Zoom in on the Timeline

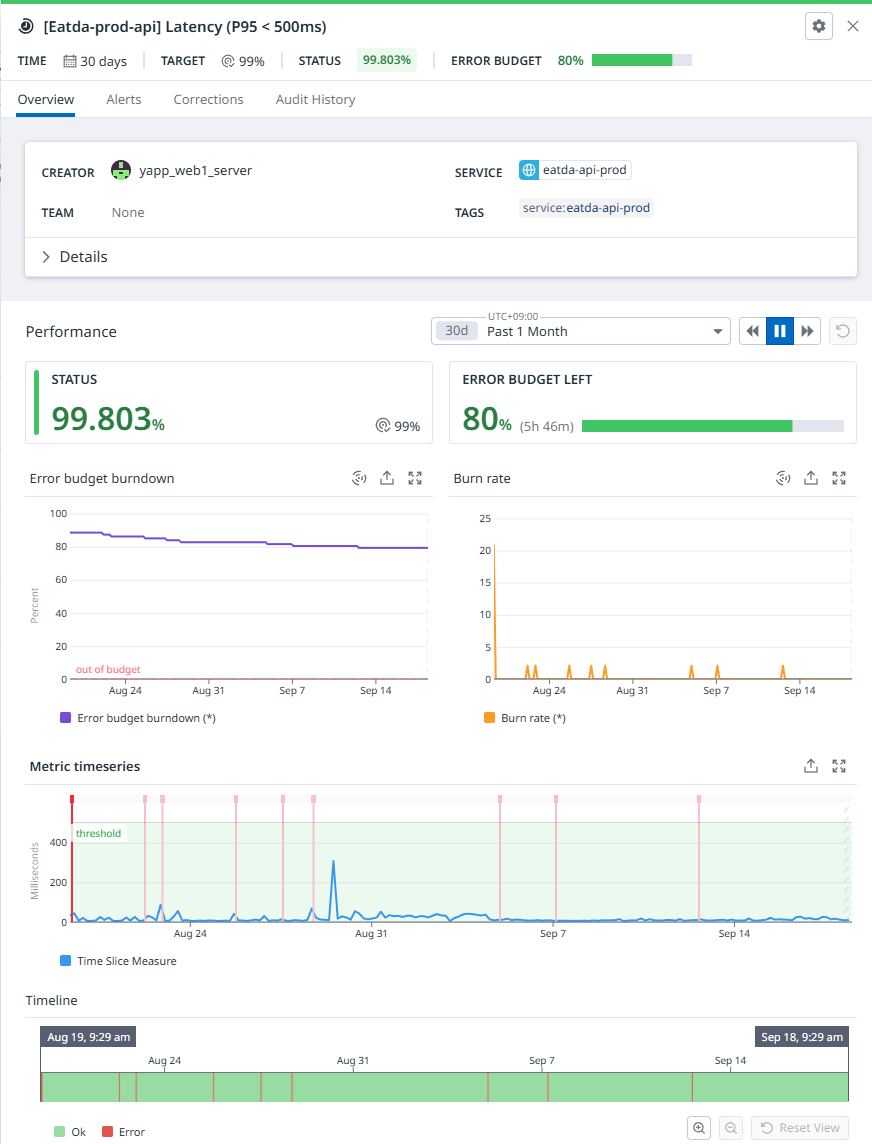(x=699, y=1128)
